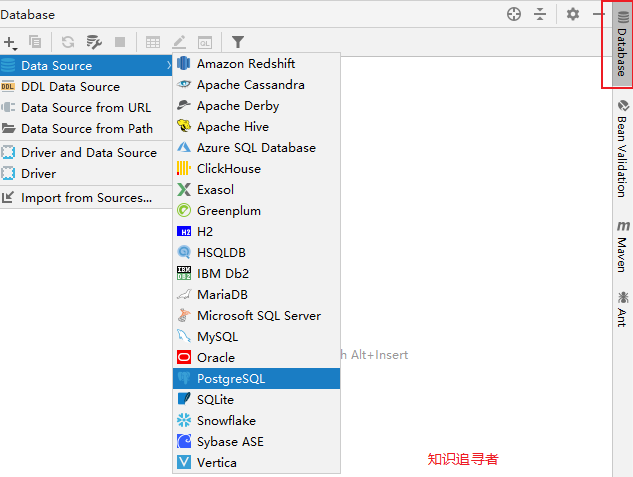Choose Data Source from Path
The image size is (633, 477).
click(86, 128)
